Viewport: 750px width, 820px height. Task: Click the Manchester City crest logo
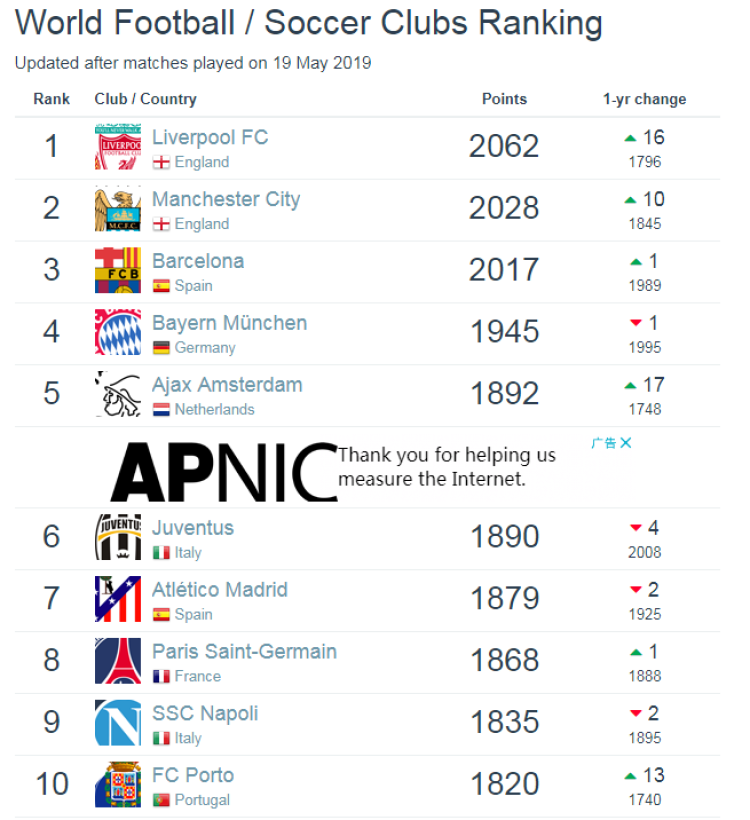coord(118,208)
